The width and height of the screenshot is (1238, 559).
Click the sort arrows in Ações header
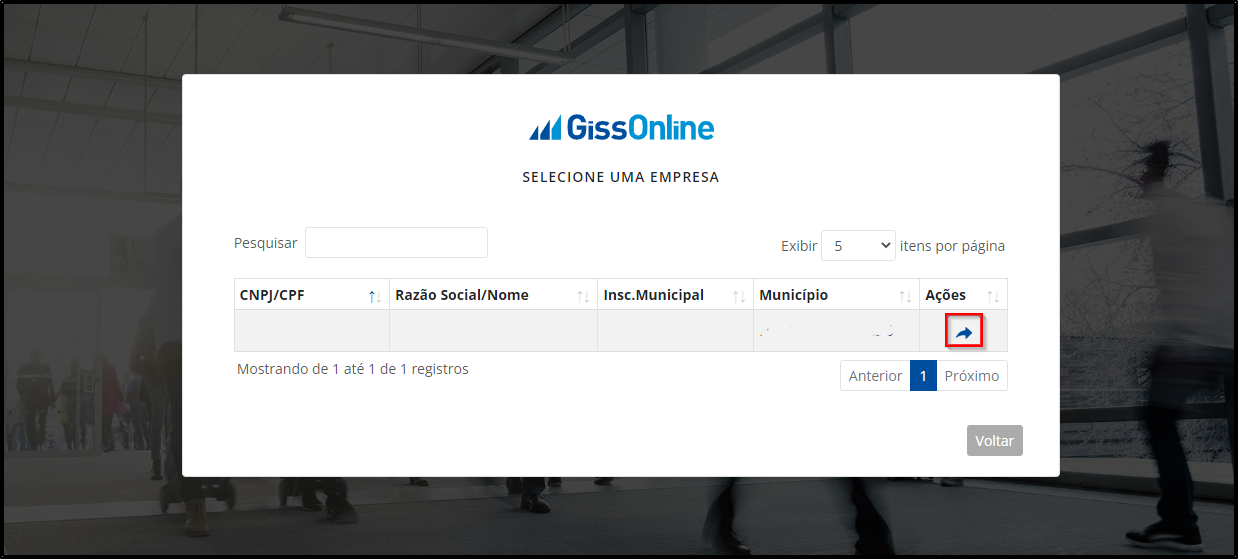pos(993,296)
